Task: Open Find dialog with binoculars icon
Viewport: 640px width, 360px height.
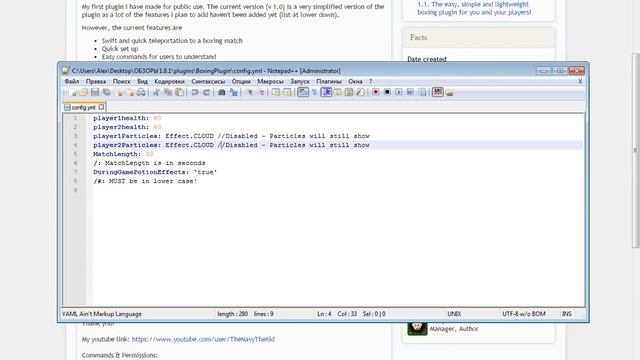Action: (222, 93)
